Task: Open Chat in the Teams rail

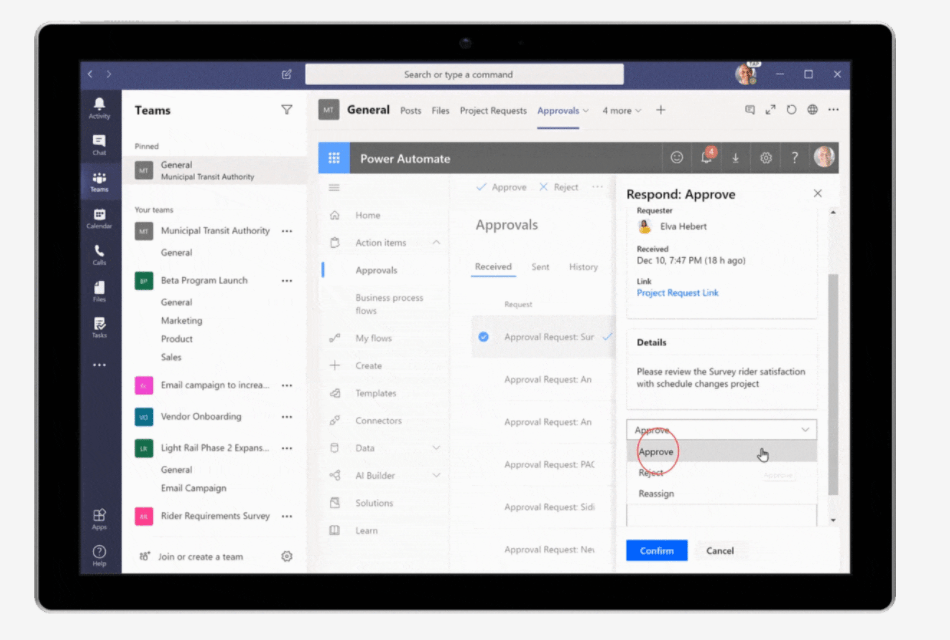Action: pos(99,145)
